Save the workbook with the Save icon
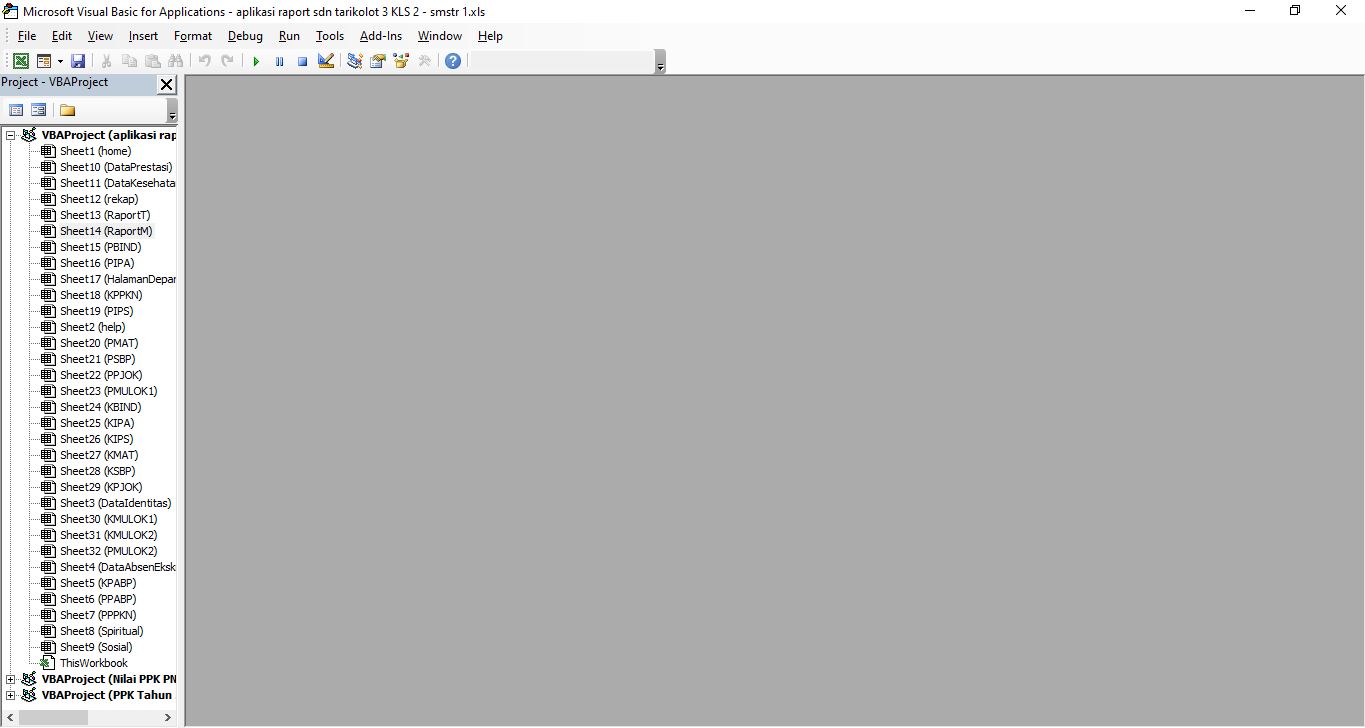 point(78,61)
